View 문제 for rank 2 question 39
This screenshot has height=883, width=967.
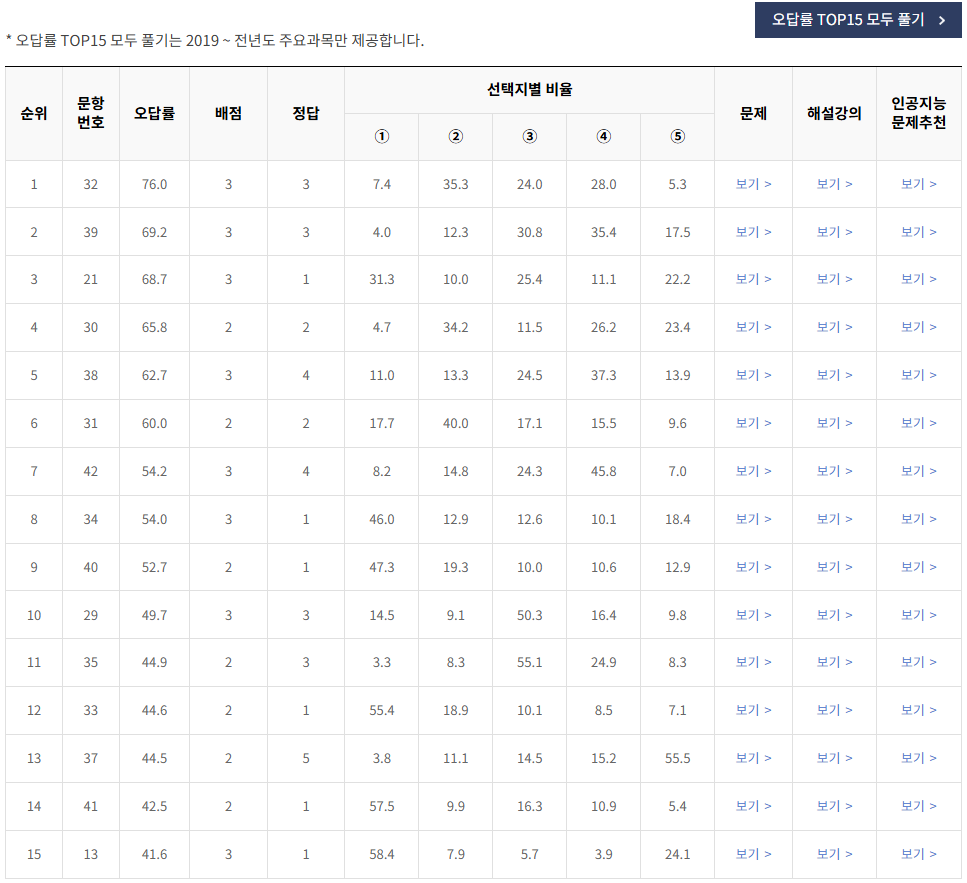point(754,232)
